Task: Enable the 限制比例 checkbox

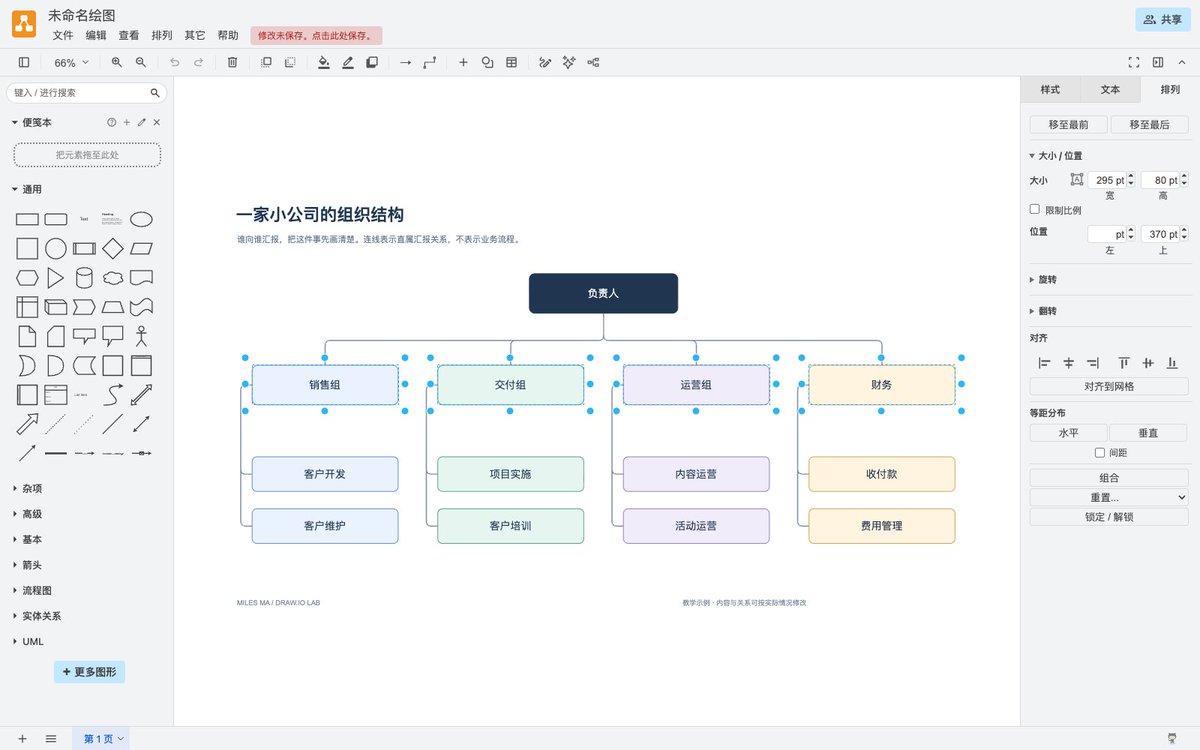Action: [x=1035, y=210]
